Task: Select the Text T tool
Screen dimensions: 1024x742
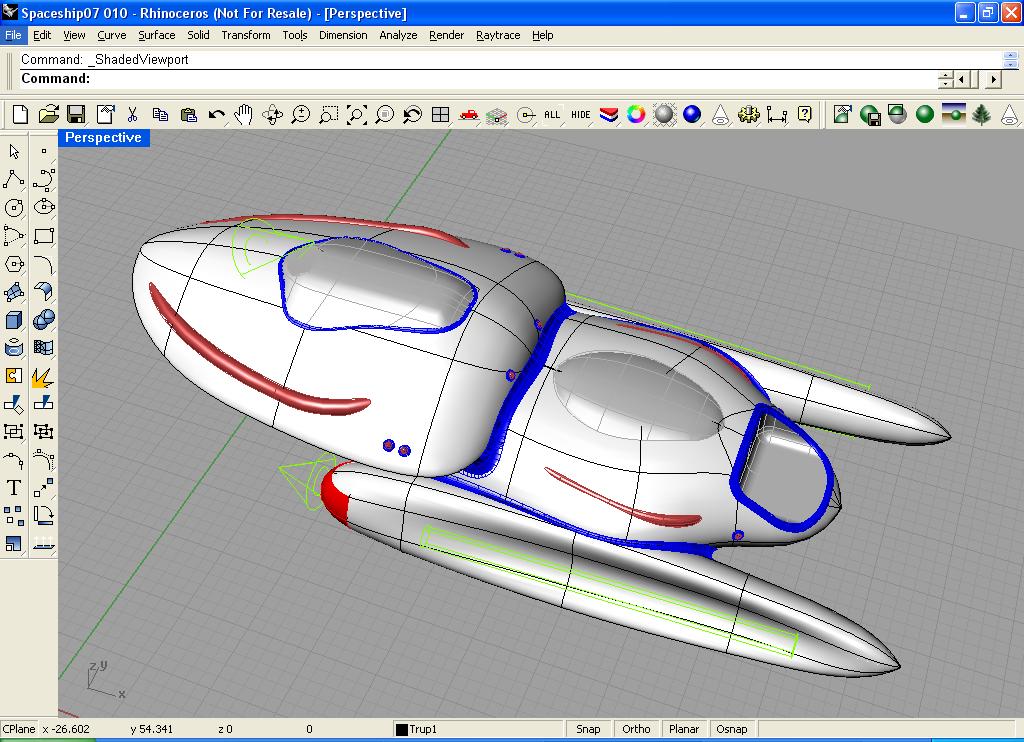Action: pos(14,487)
